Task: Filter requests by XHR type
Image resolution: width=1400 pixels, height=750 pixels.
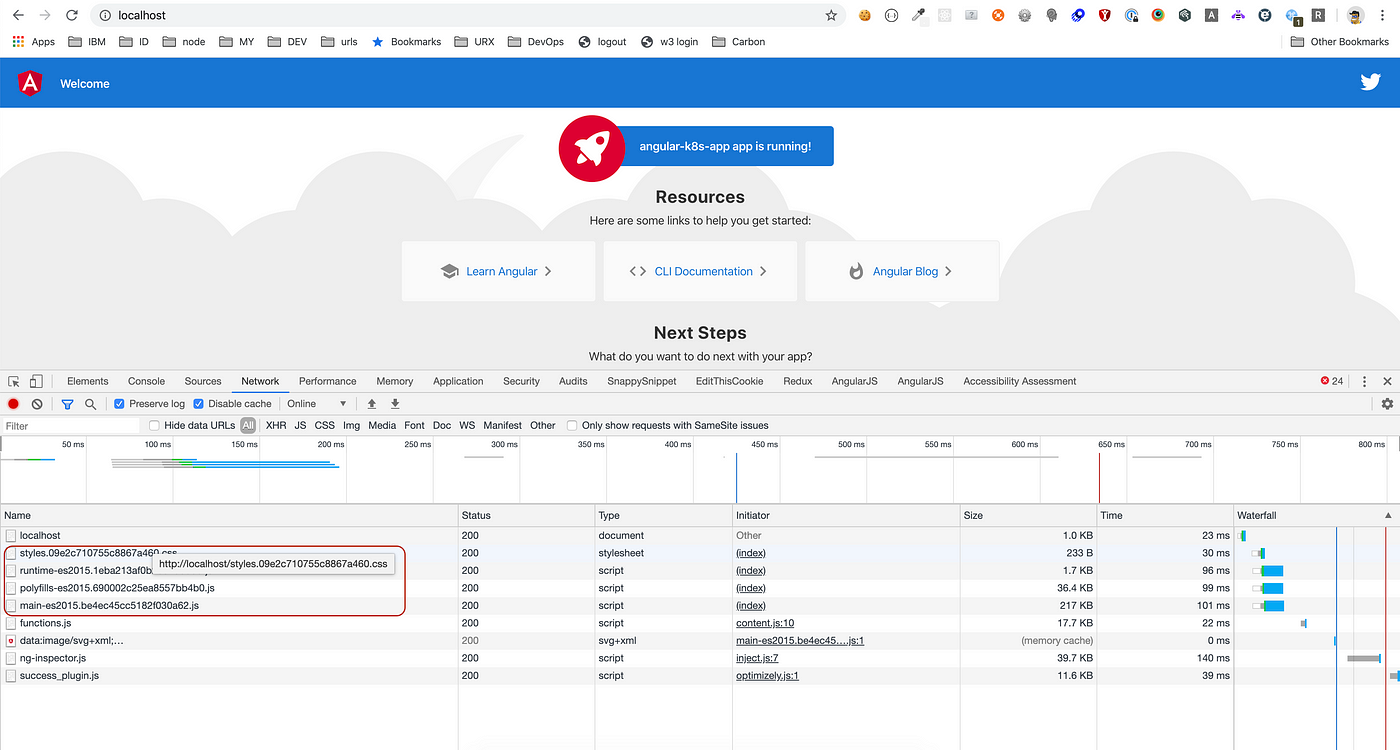Action: pyautogui.click(x=276, y=426)
